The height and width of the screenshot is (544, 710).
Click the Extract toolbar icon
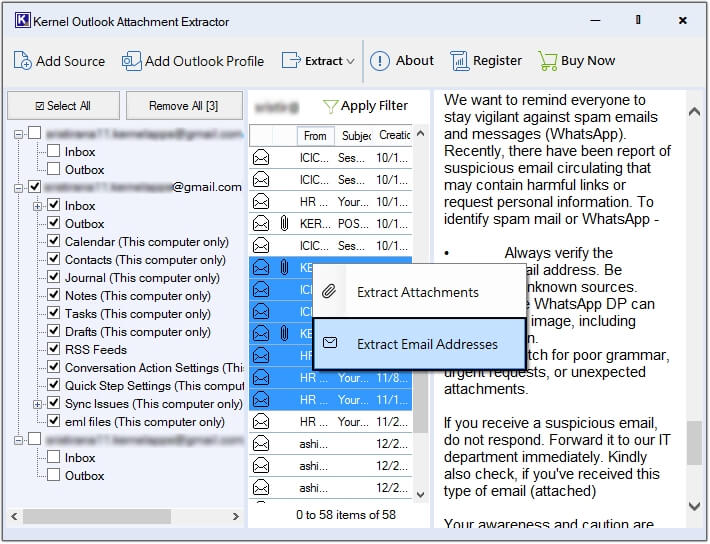coord(291,60)
